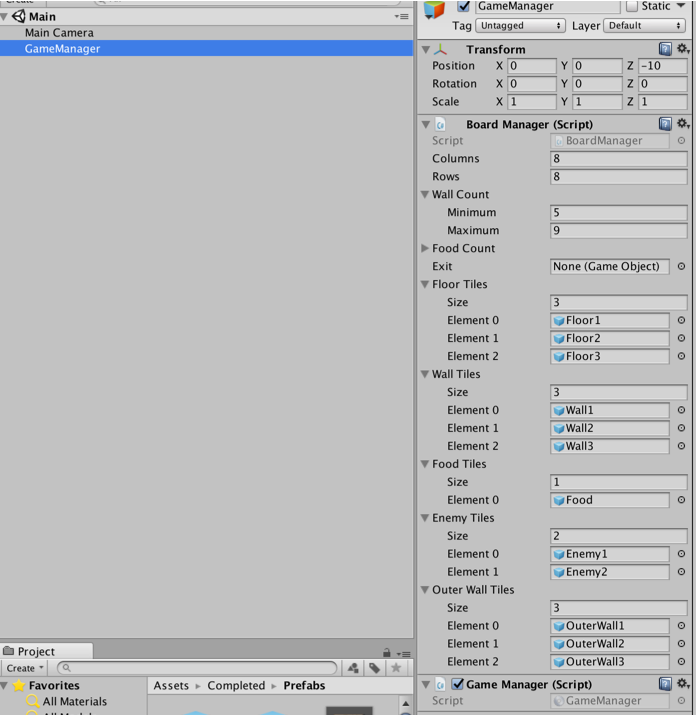Click object picker next to Food
The image size is (697, 715).
click(681, 500)
